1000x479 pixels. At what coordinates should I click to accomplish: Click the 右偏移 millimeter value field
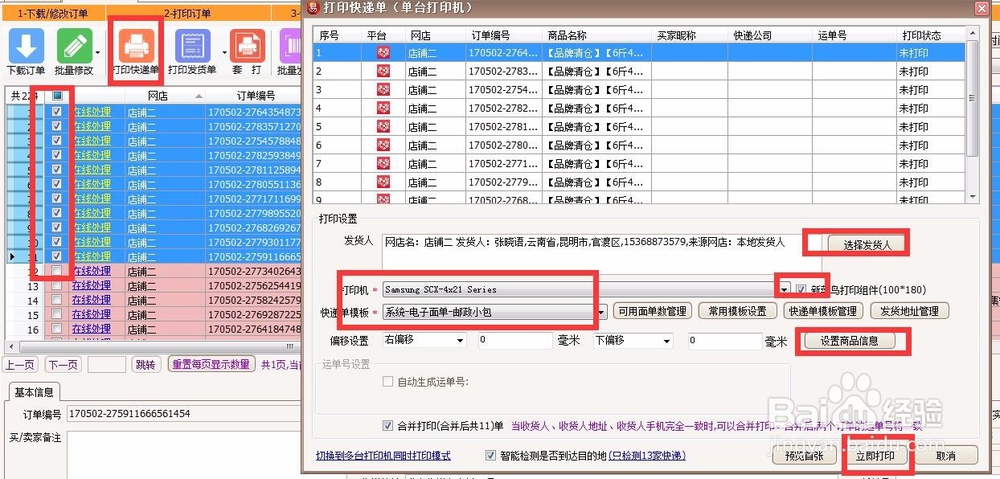point(515,341)
